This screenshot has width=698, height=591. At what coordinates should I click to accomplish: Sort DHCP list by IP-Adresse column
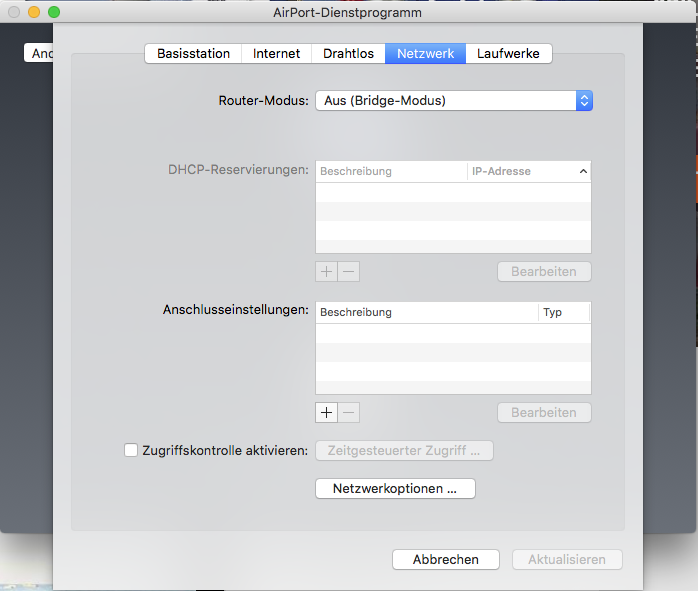click(529, 171)
